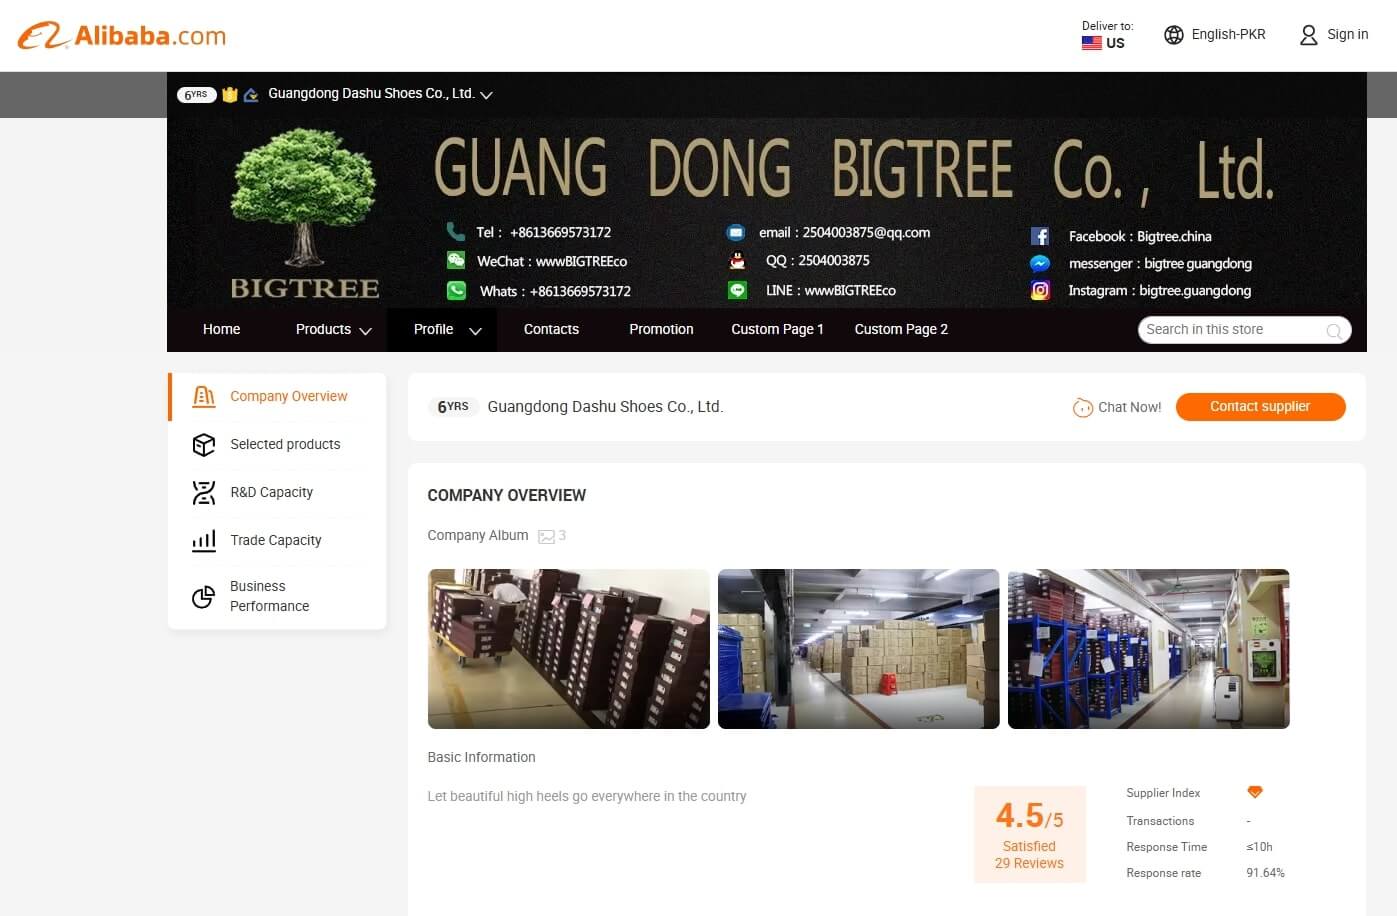Open Custom Page 1
1397x916 pixels.
pos(777,329)
